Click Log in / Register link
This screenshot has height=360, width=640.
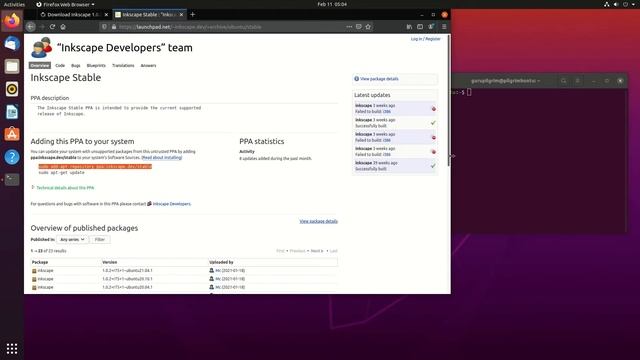425,39
